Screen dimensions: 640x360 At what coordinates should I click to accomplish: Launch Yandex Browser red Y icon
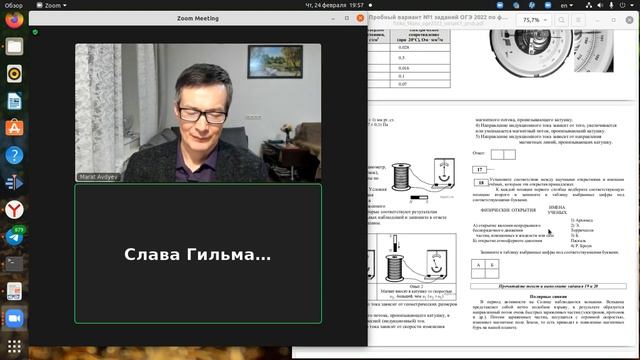[14, 210]
